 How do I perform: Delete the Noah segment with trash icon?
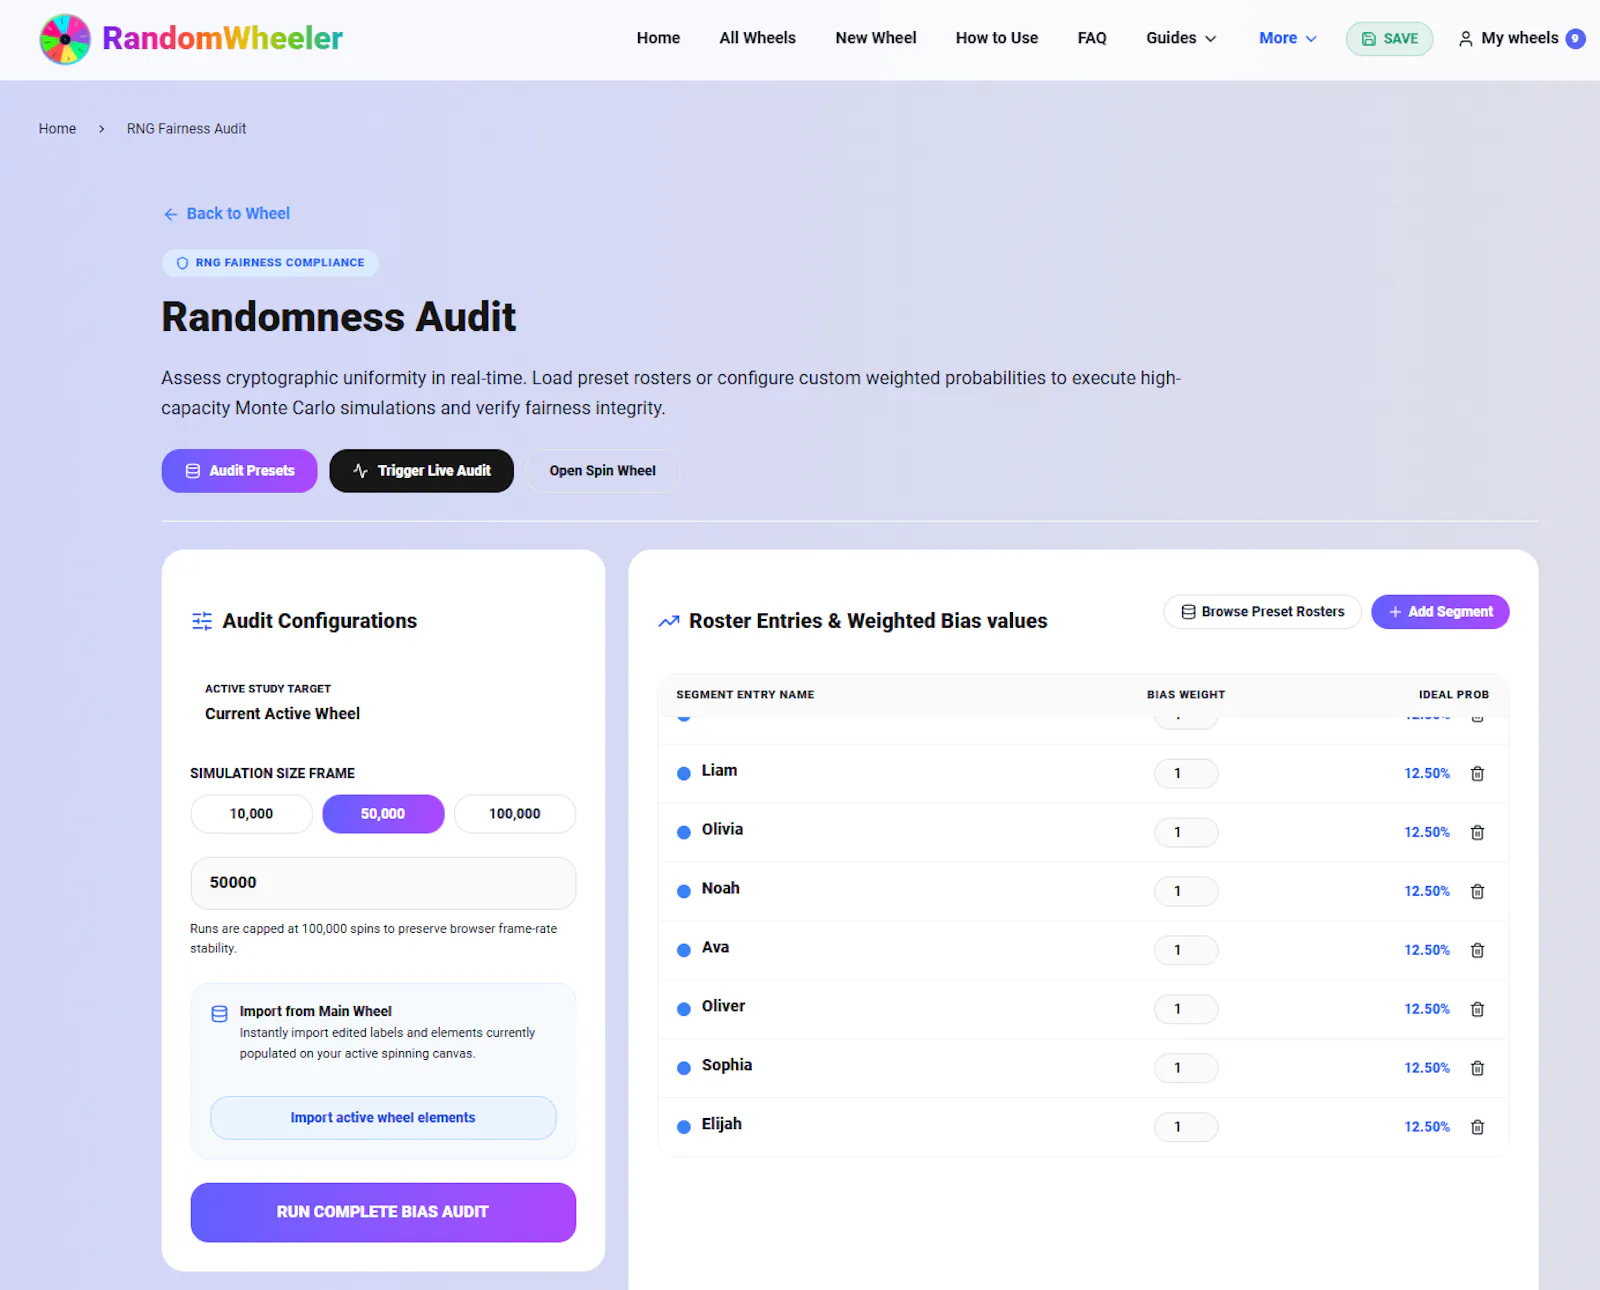pyautogui.click(x=1477, y=891)
